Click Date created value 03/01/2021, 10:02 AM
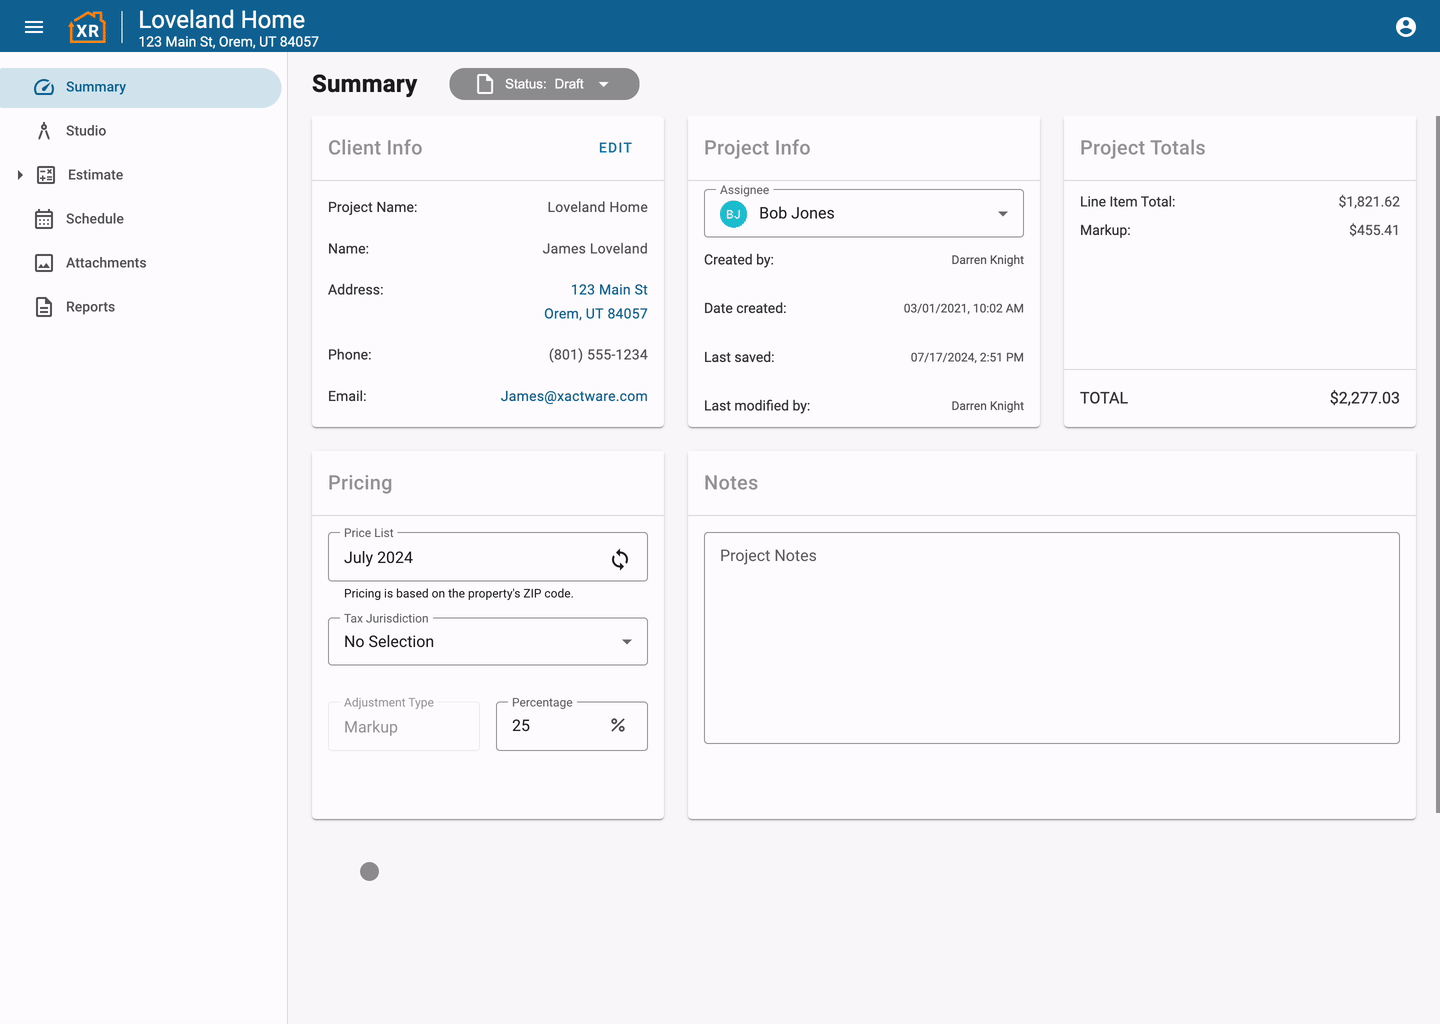The width and height of the screenshot is (1440, 1024). (964, 308)
